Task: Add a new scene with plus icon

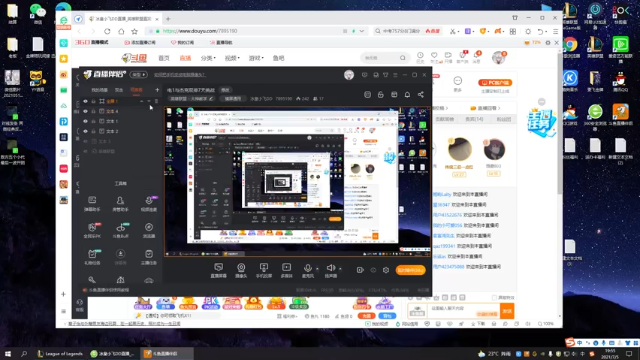Action: click(x=157, y=90)
